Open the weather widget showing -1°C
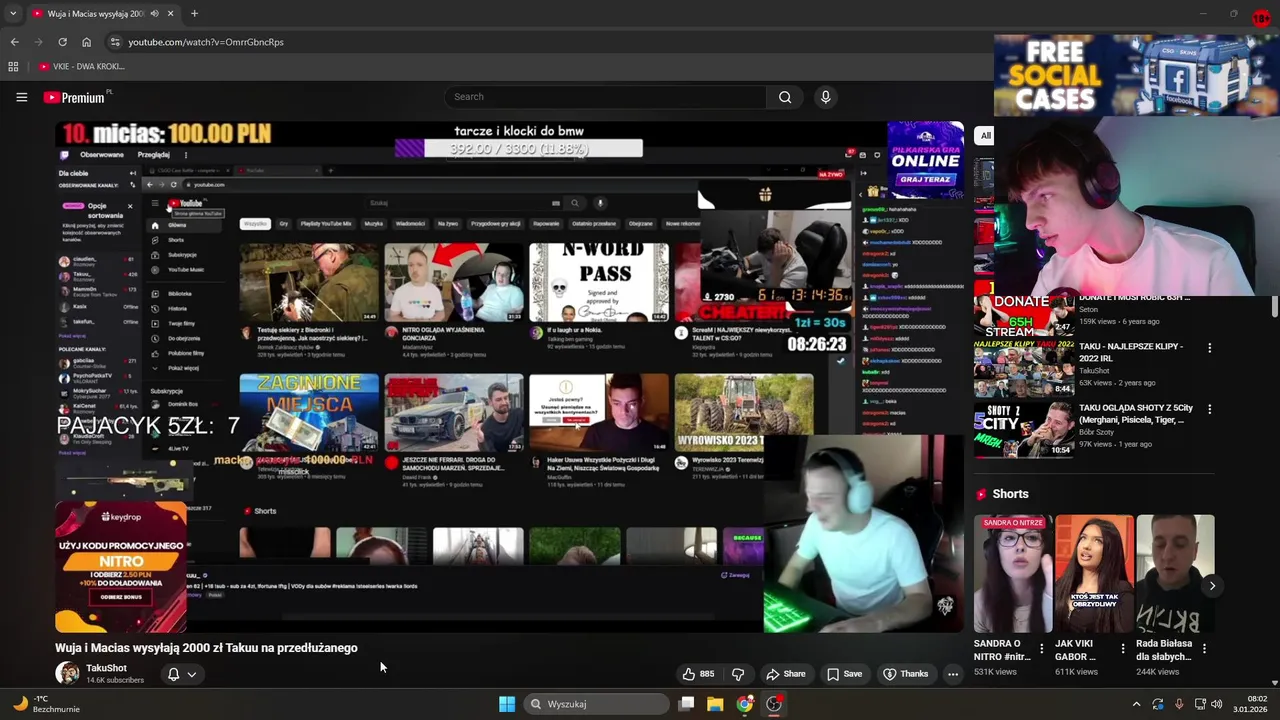 (x=45, y=704)
